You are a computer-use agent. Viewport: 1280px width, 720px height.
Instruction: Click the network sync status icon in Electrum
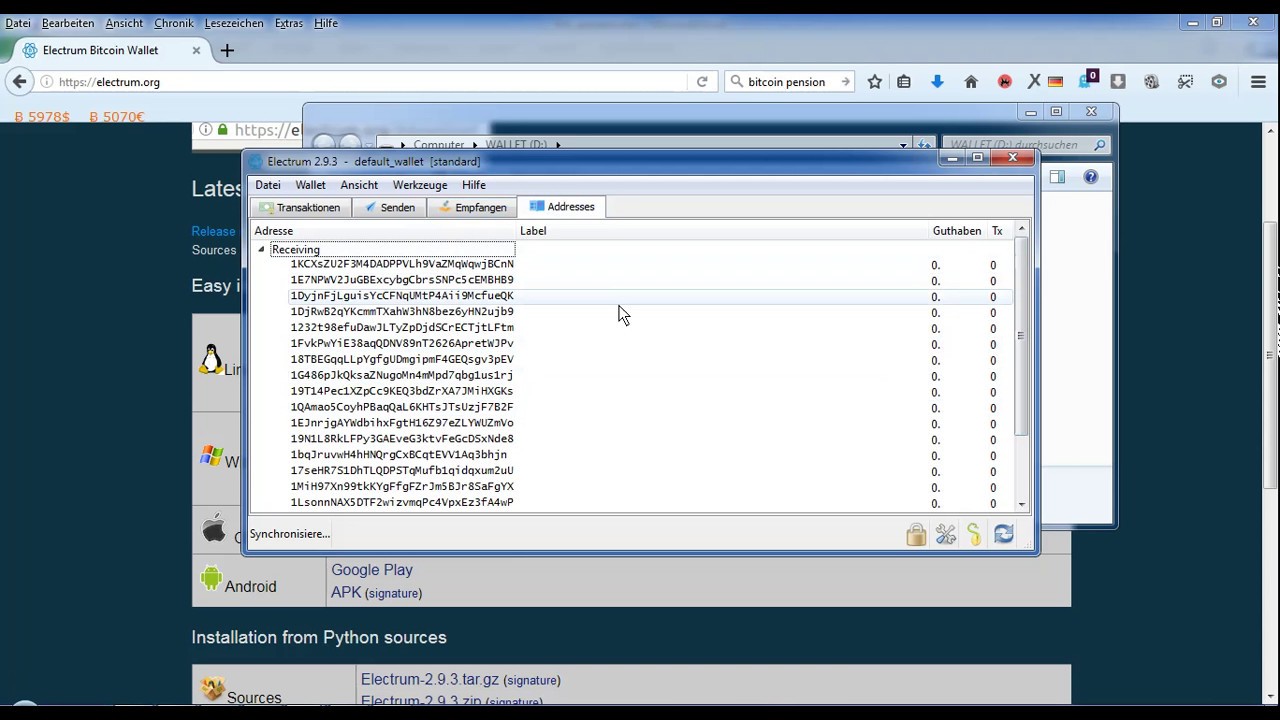point(1004,535)
